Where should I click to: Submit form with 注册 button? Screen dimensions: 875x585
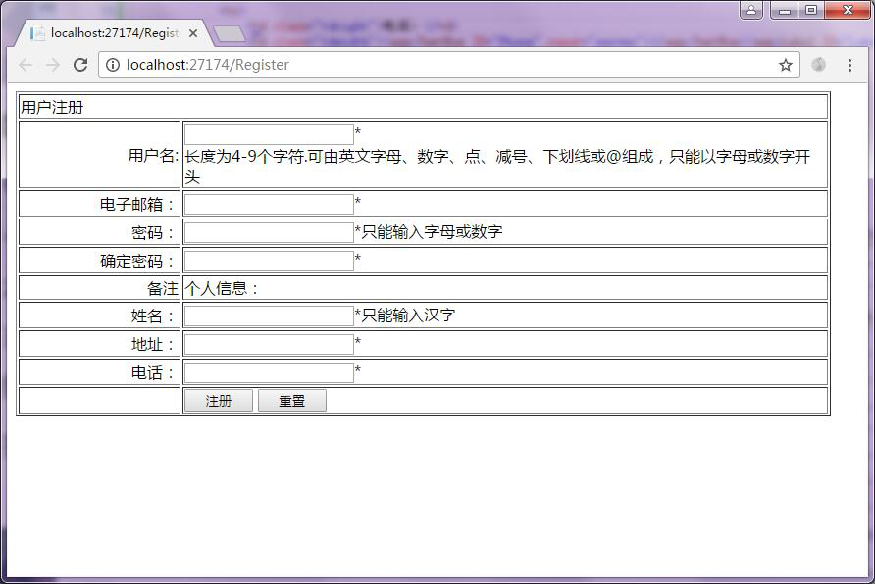pyautogui.click(x=218, y=401)
